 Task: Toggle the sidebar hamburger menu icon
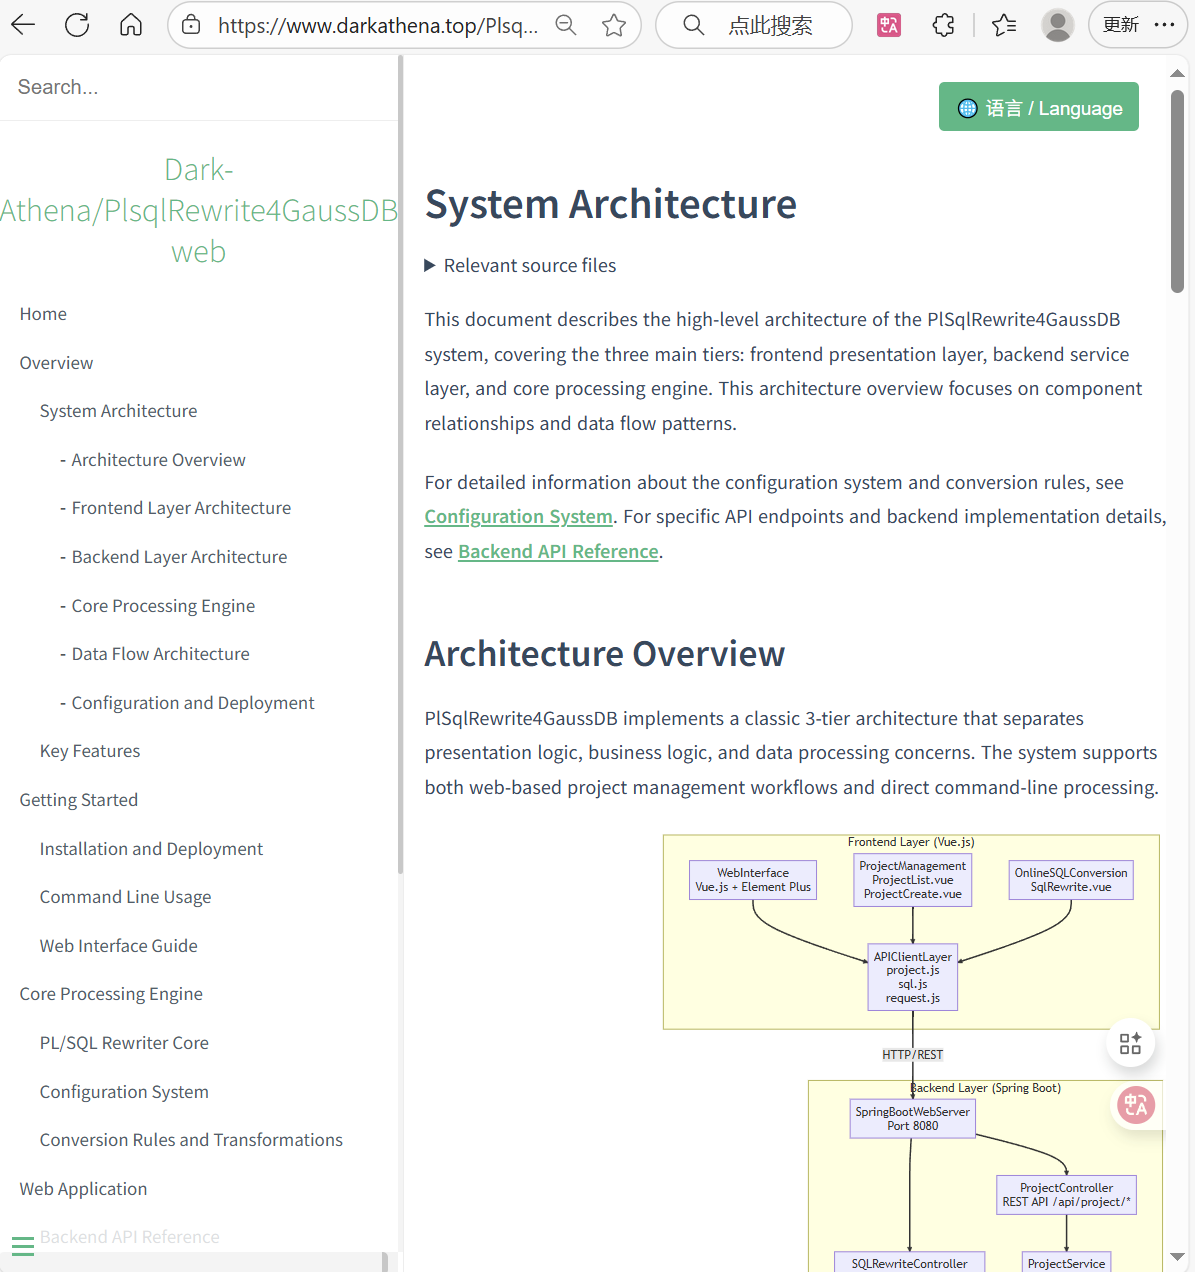23,1246
